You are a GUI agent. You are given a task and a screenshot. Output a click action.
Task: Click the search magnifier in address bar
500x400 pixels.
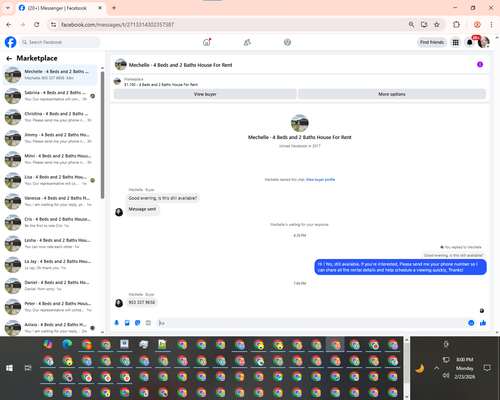coord(412,25)
